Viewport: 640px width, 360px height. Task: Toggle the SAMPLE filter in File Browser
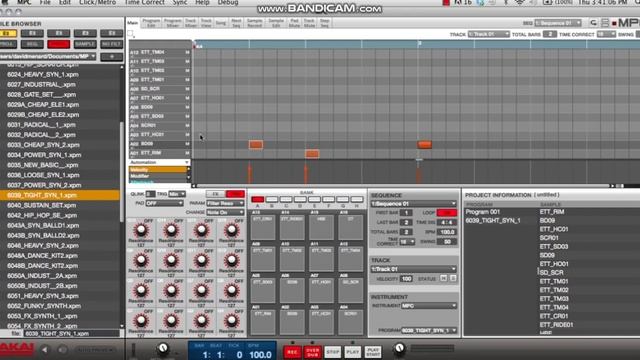pyautogui.click(x=85, y=44)
